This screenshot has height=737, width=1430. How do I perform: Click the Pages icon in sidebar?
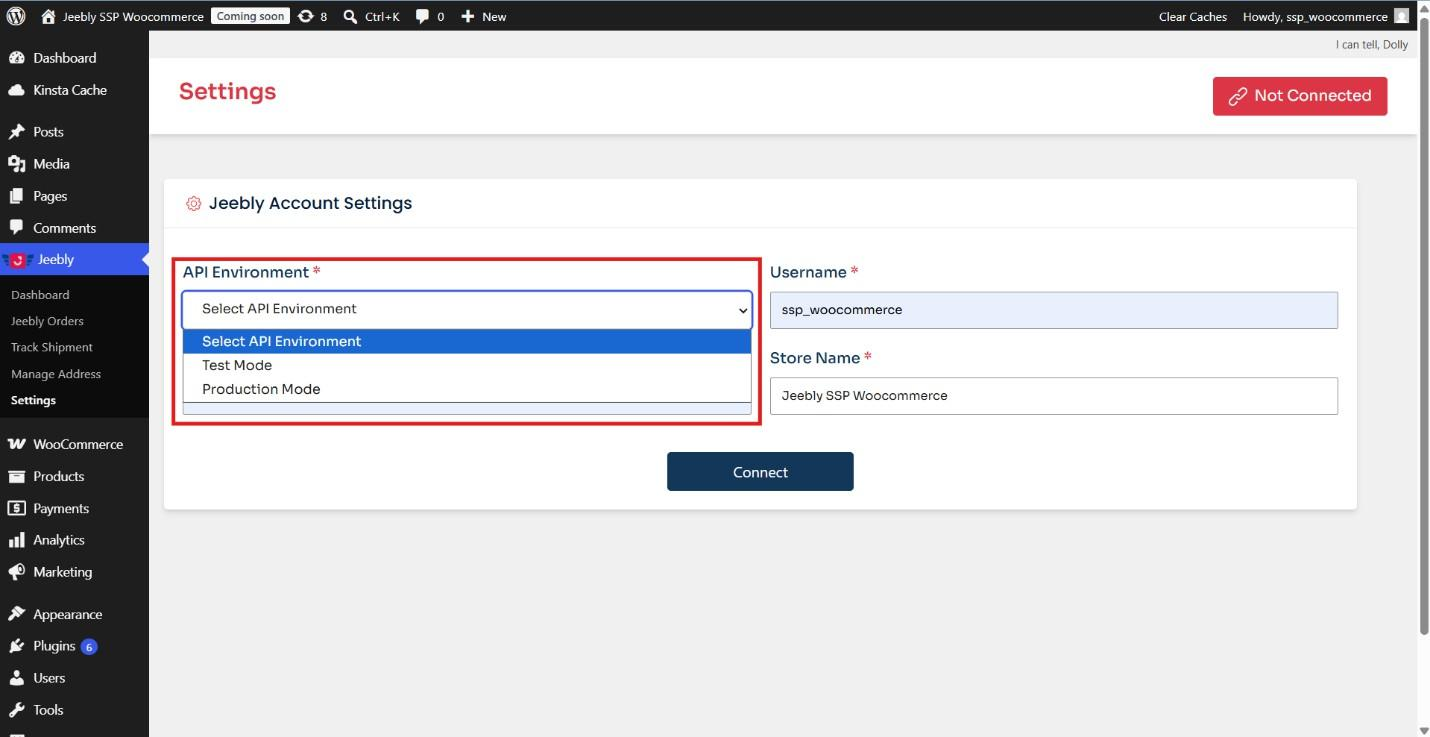click(x=16, y=196)
